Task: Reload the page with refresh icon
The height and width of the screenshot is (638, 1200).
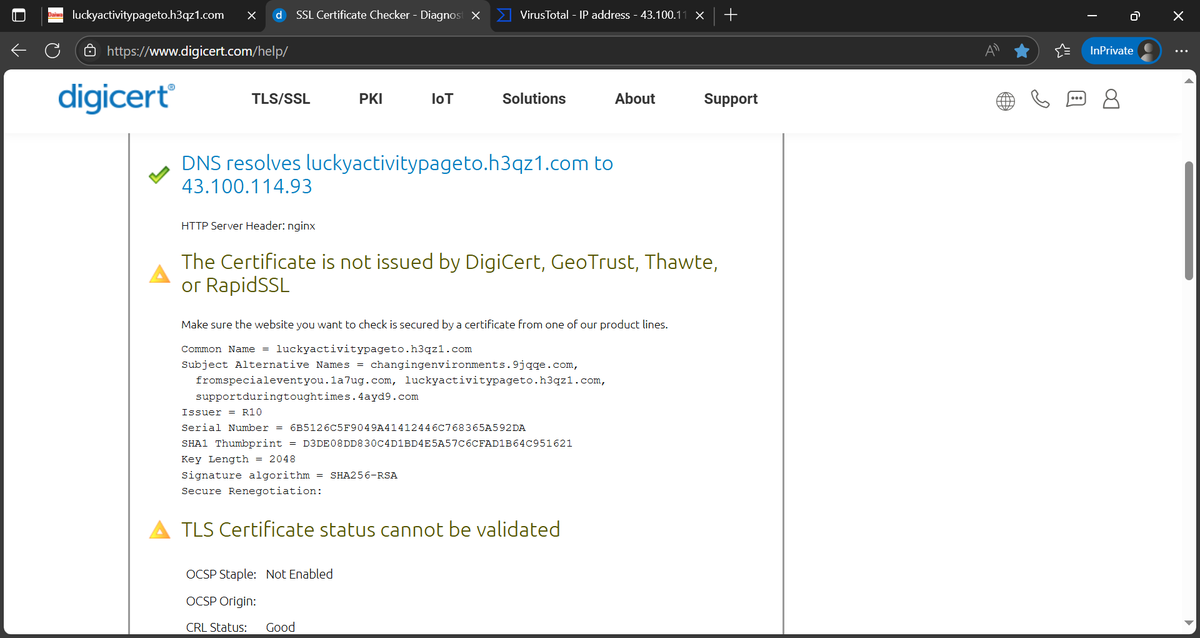Action: tap(52, 51)
